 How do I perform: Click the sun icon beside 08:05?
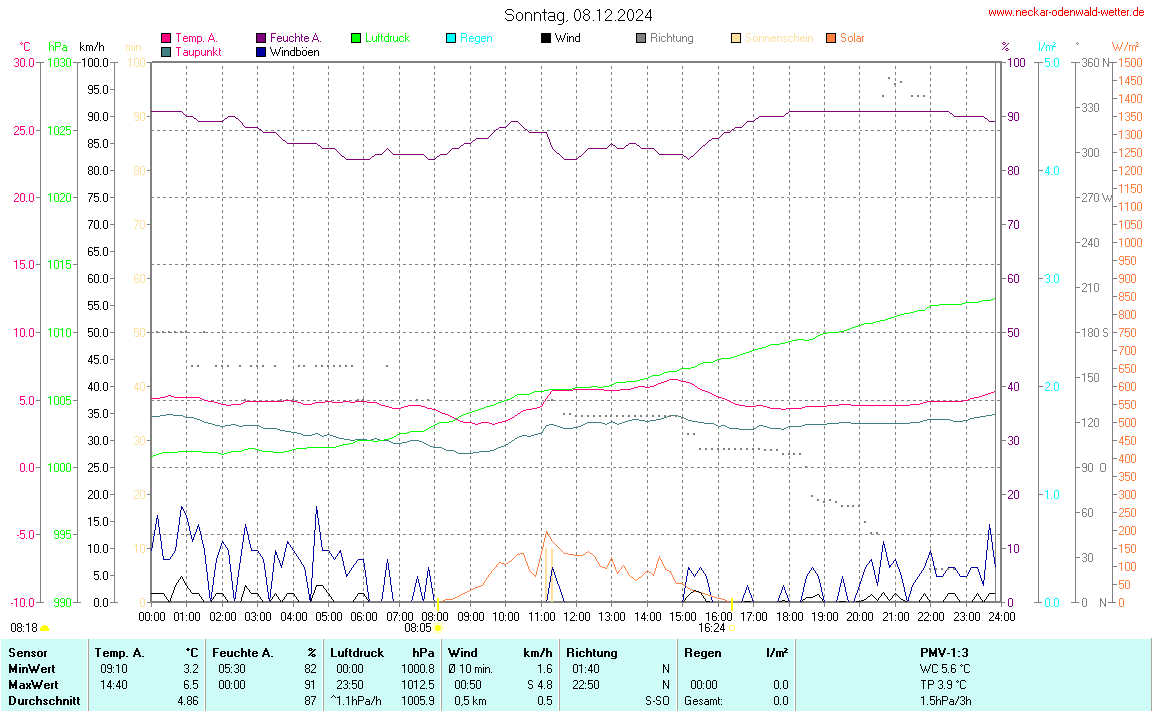[x=438, y=629]
